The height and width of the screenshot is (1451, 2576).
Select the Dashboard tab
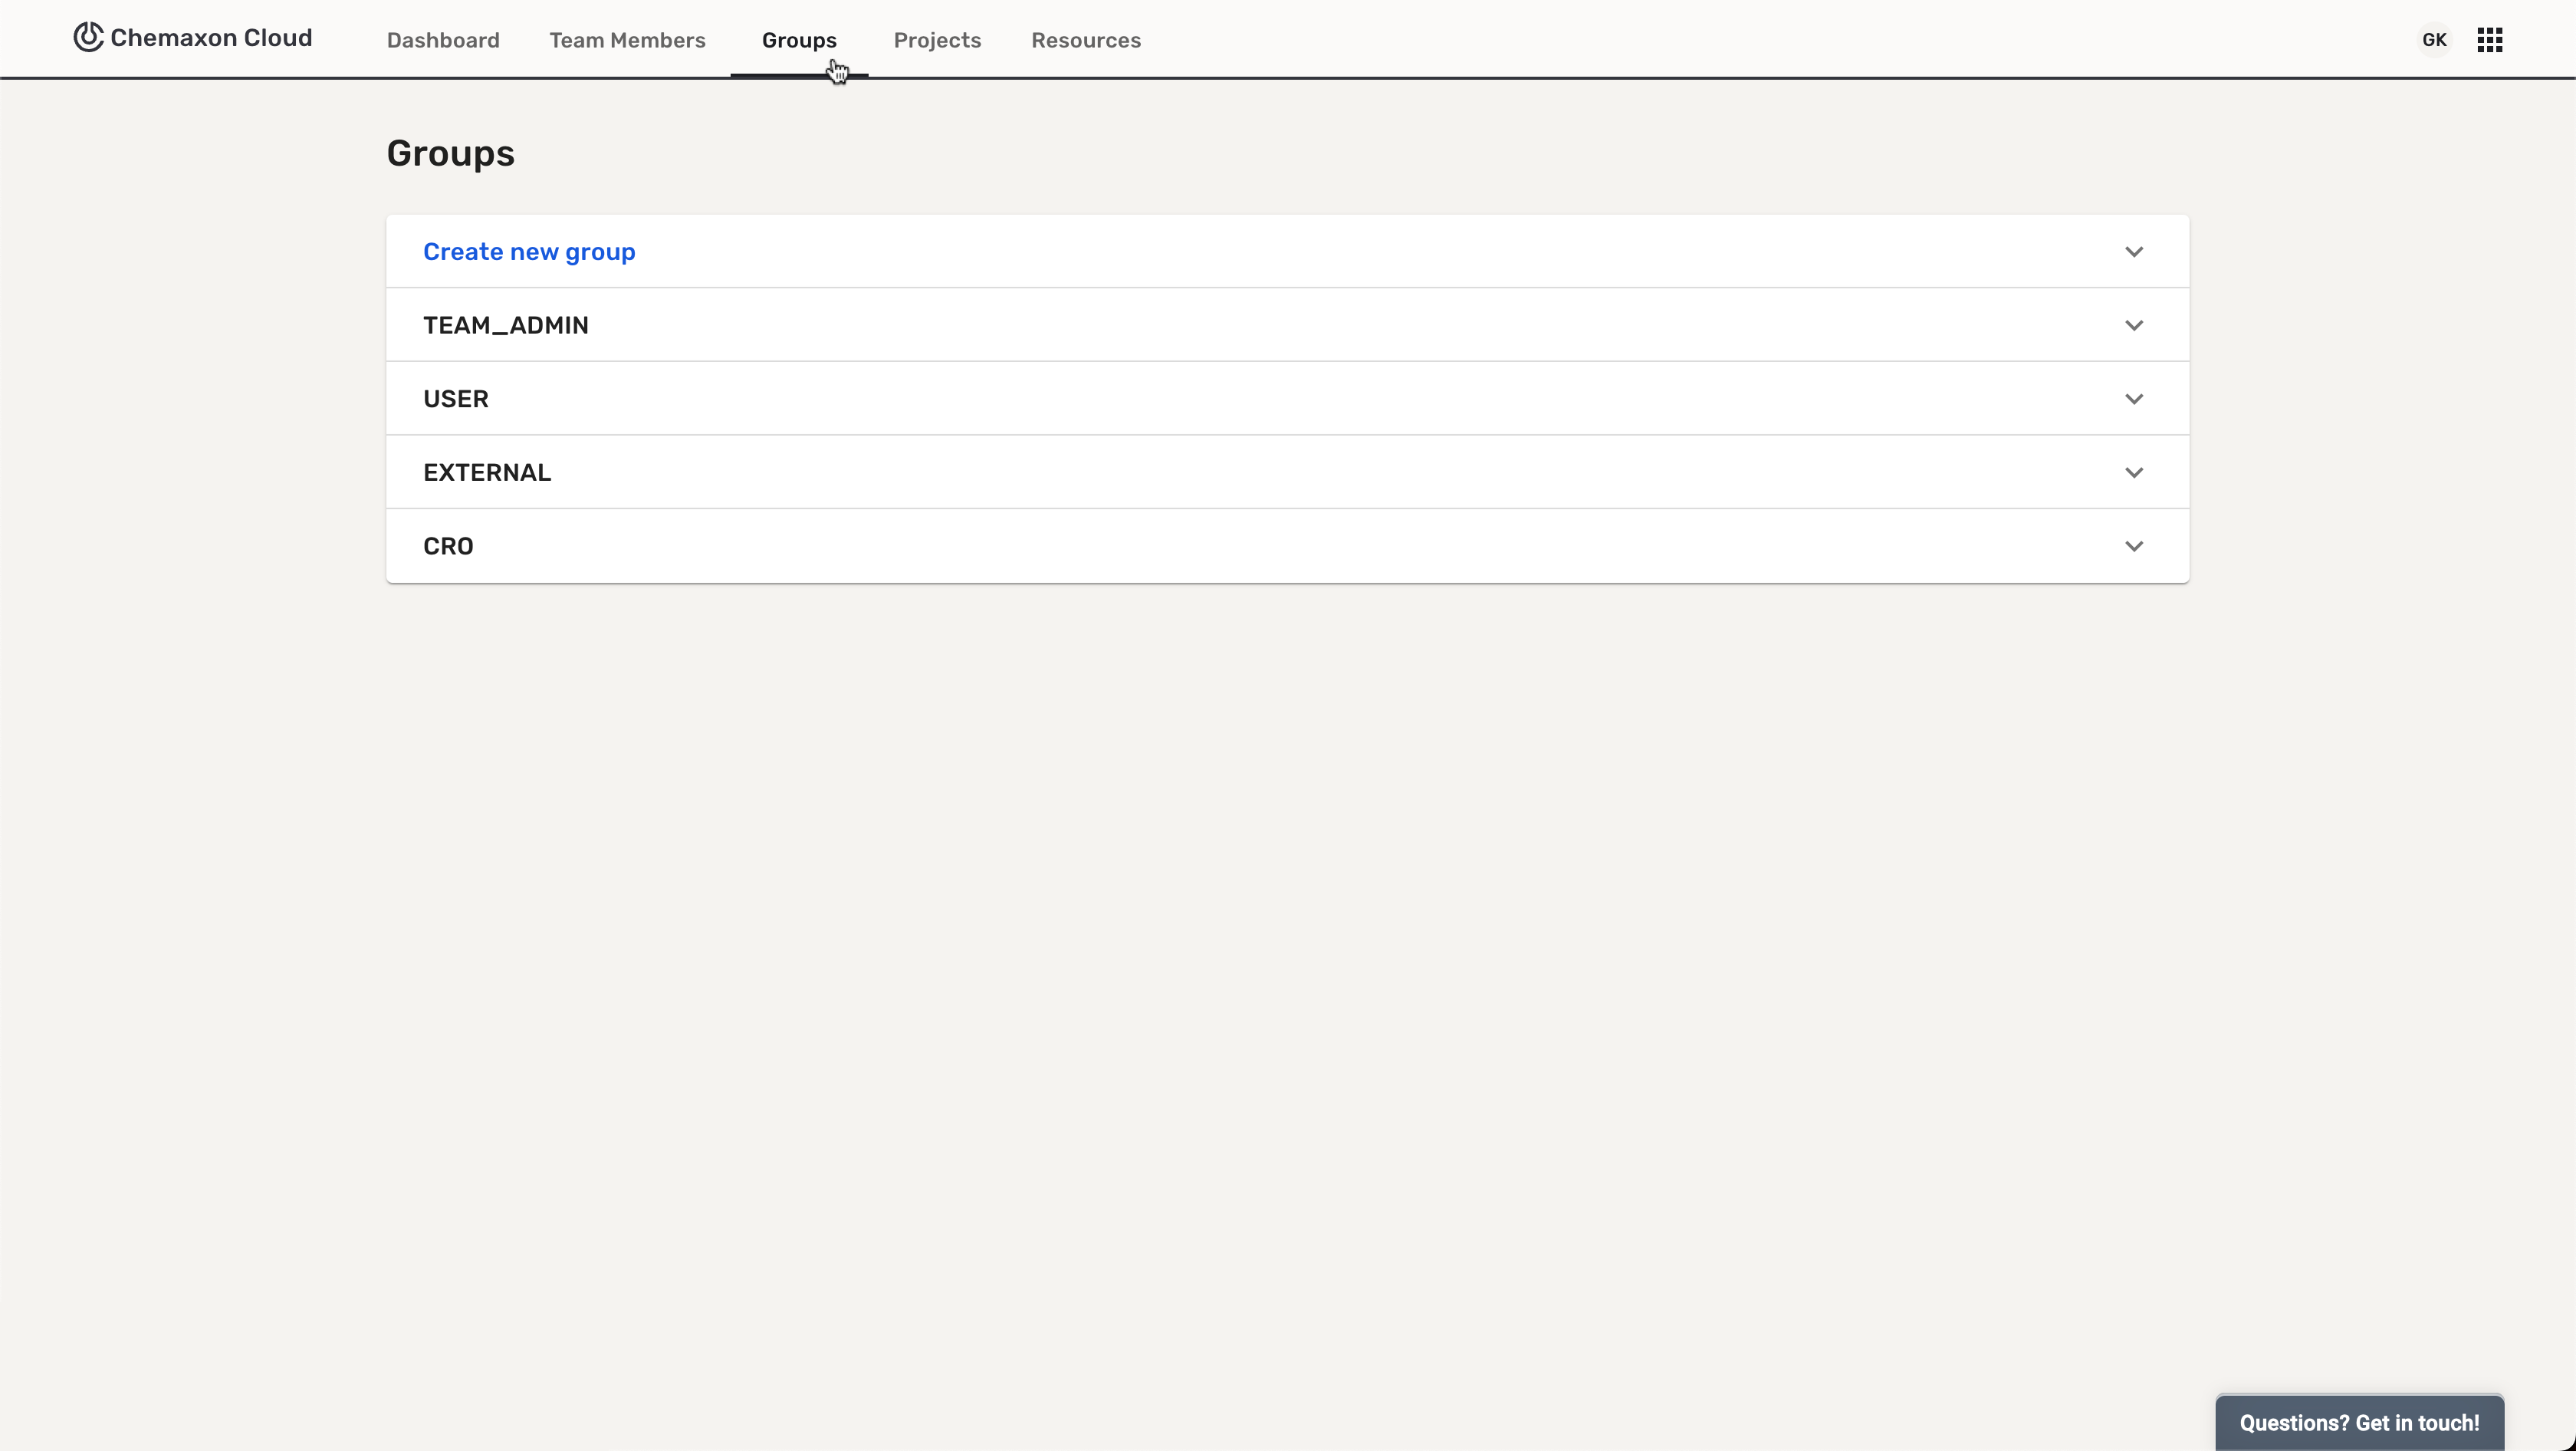point(442,39)
